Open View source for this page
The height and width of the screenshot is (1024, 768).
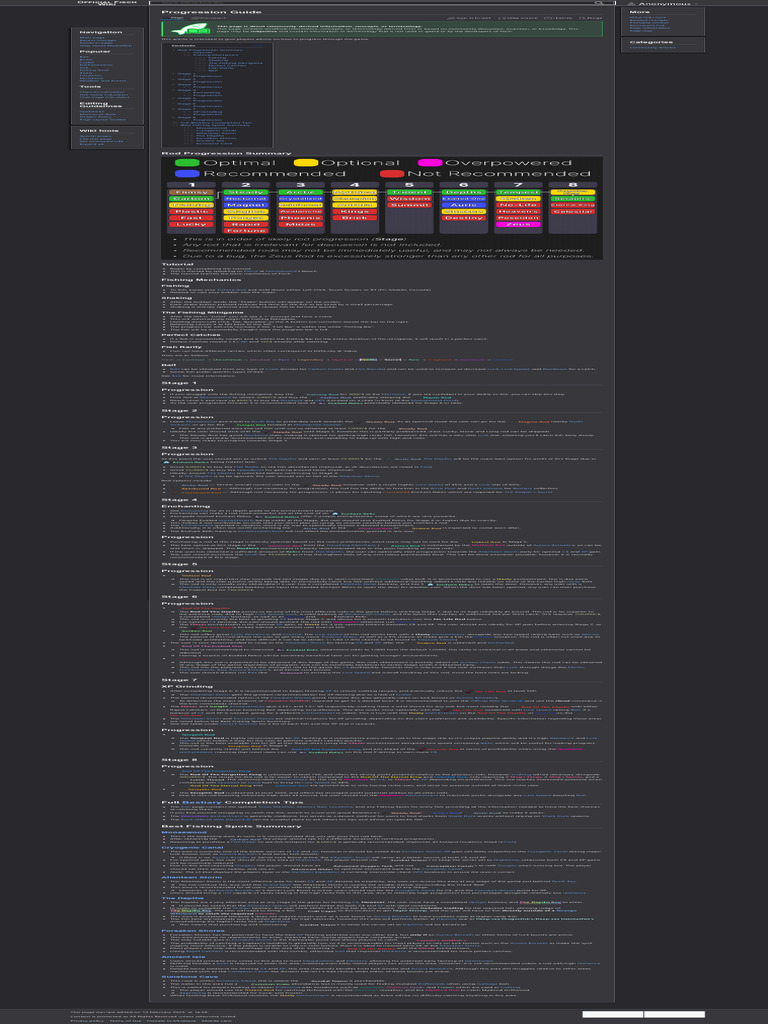coord(519,18)
